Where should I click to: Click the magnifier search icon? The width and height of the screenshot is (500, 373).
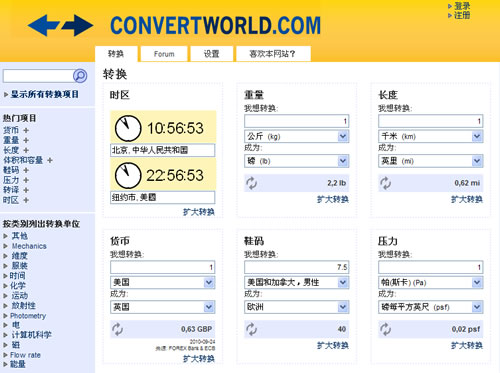click(80, 76)
